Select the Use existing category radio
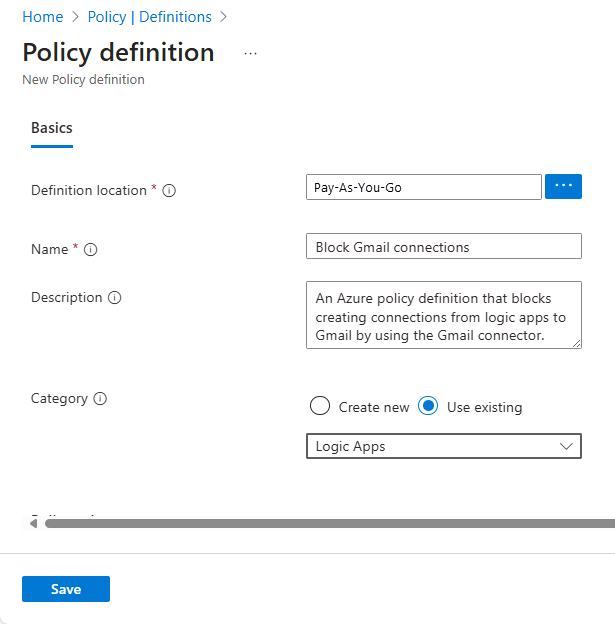The width and height of the screenshot is (615, 624). click(429, 406)
